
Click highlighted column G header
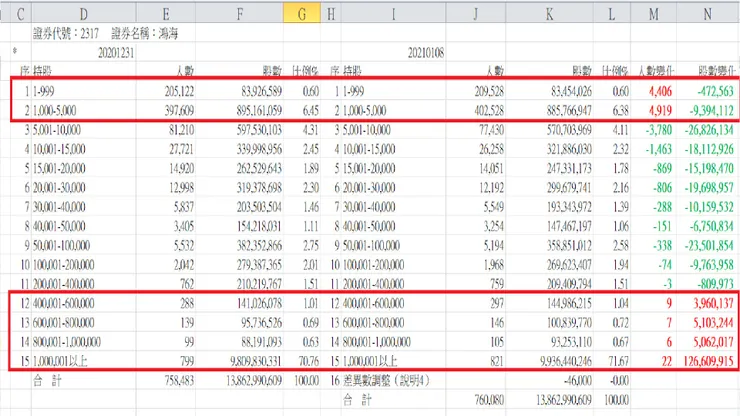(x=302, y=14)
